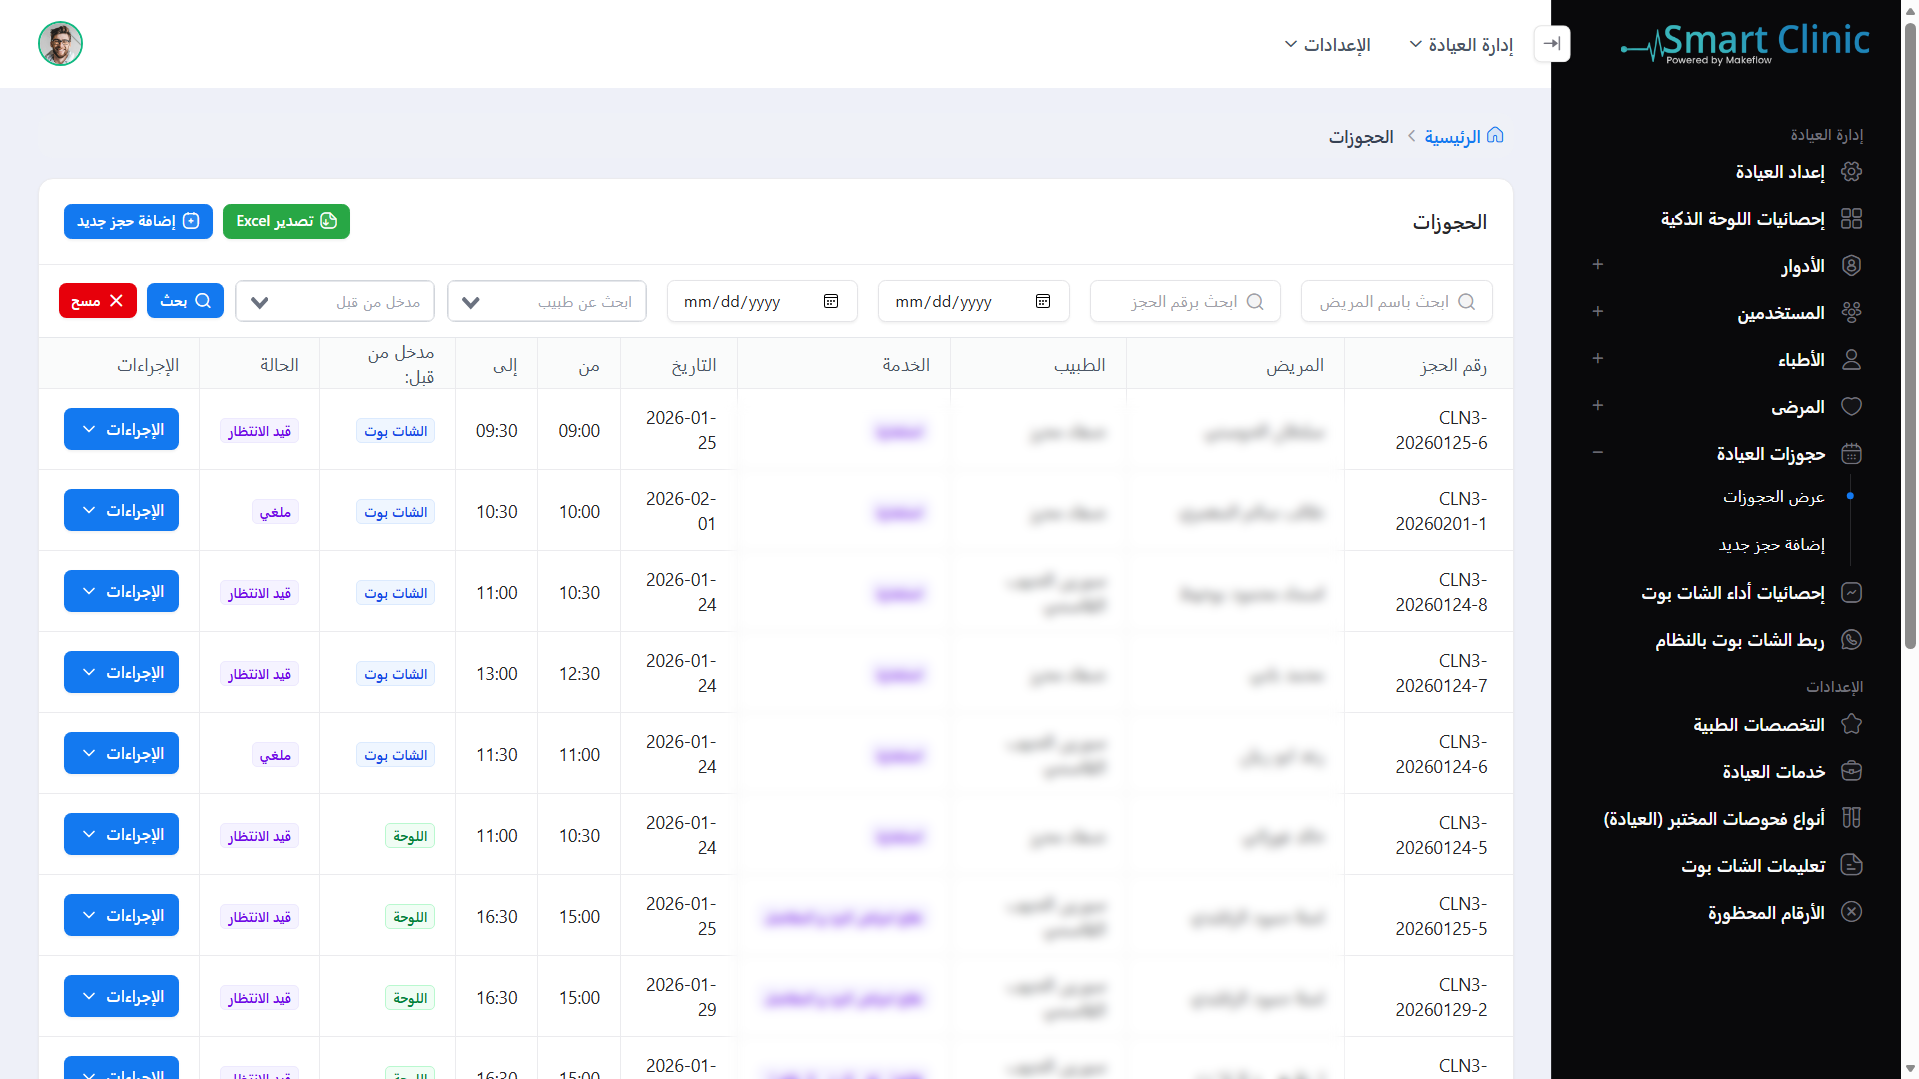Click the search icon in patient name field
The height and width of the screenshot is (1079, 1919).
[1467, 302]
